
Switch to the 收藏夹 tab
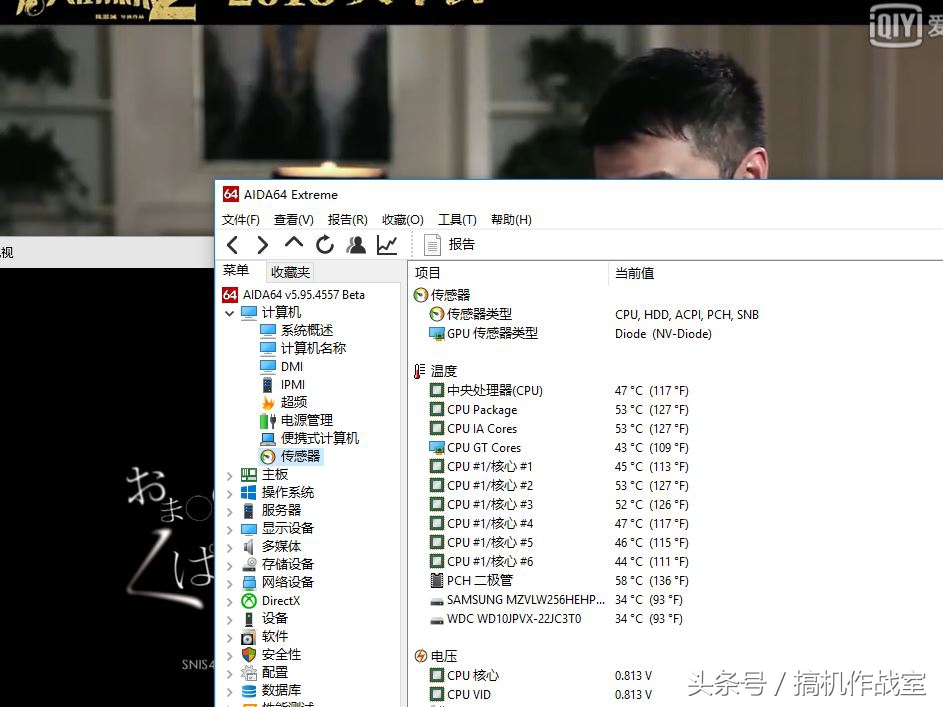point(289,270)
